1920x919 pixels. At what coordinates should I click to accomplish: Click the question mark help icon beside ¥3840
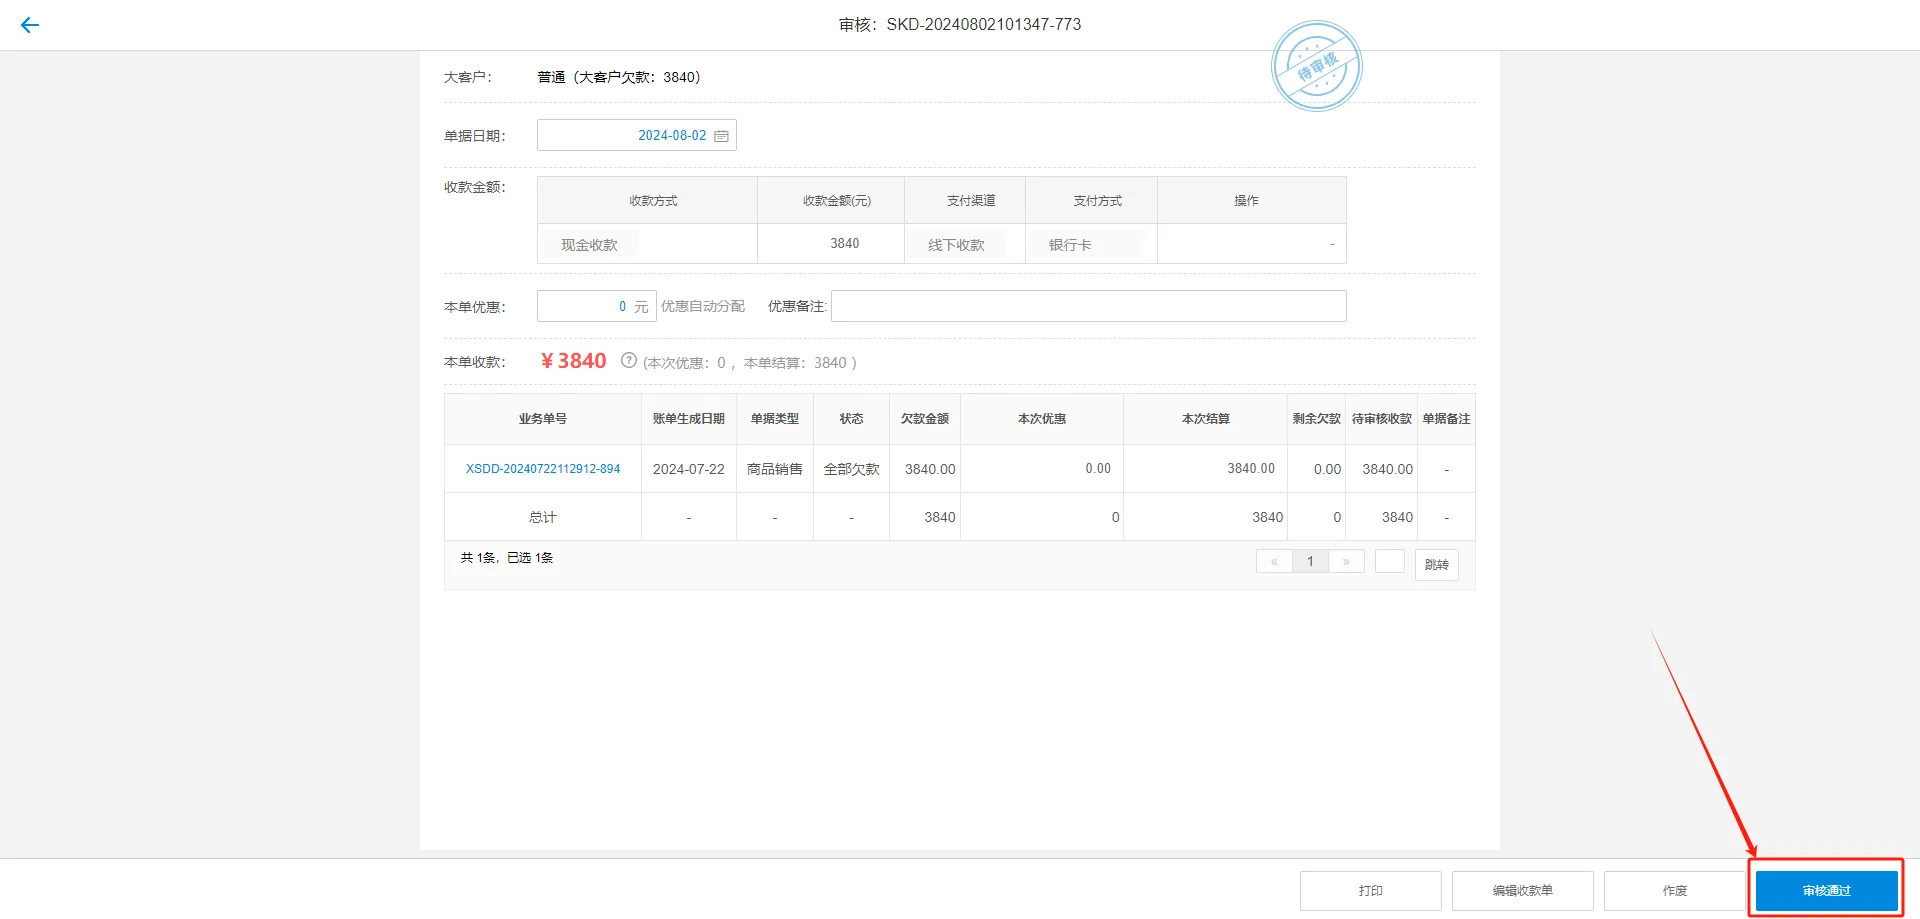pyautogui.click(x=628, y=362)
